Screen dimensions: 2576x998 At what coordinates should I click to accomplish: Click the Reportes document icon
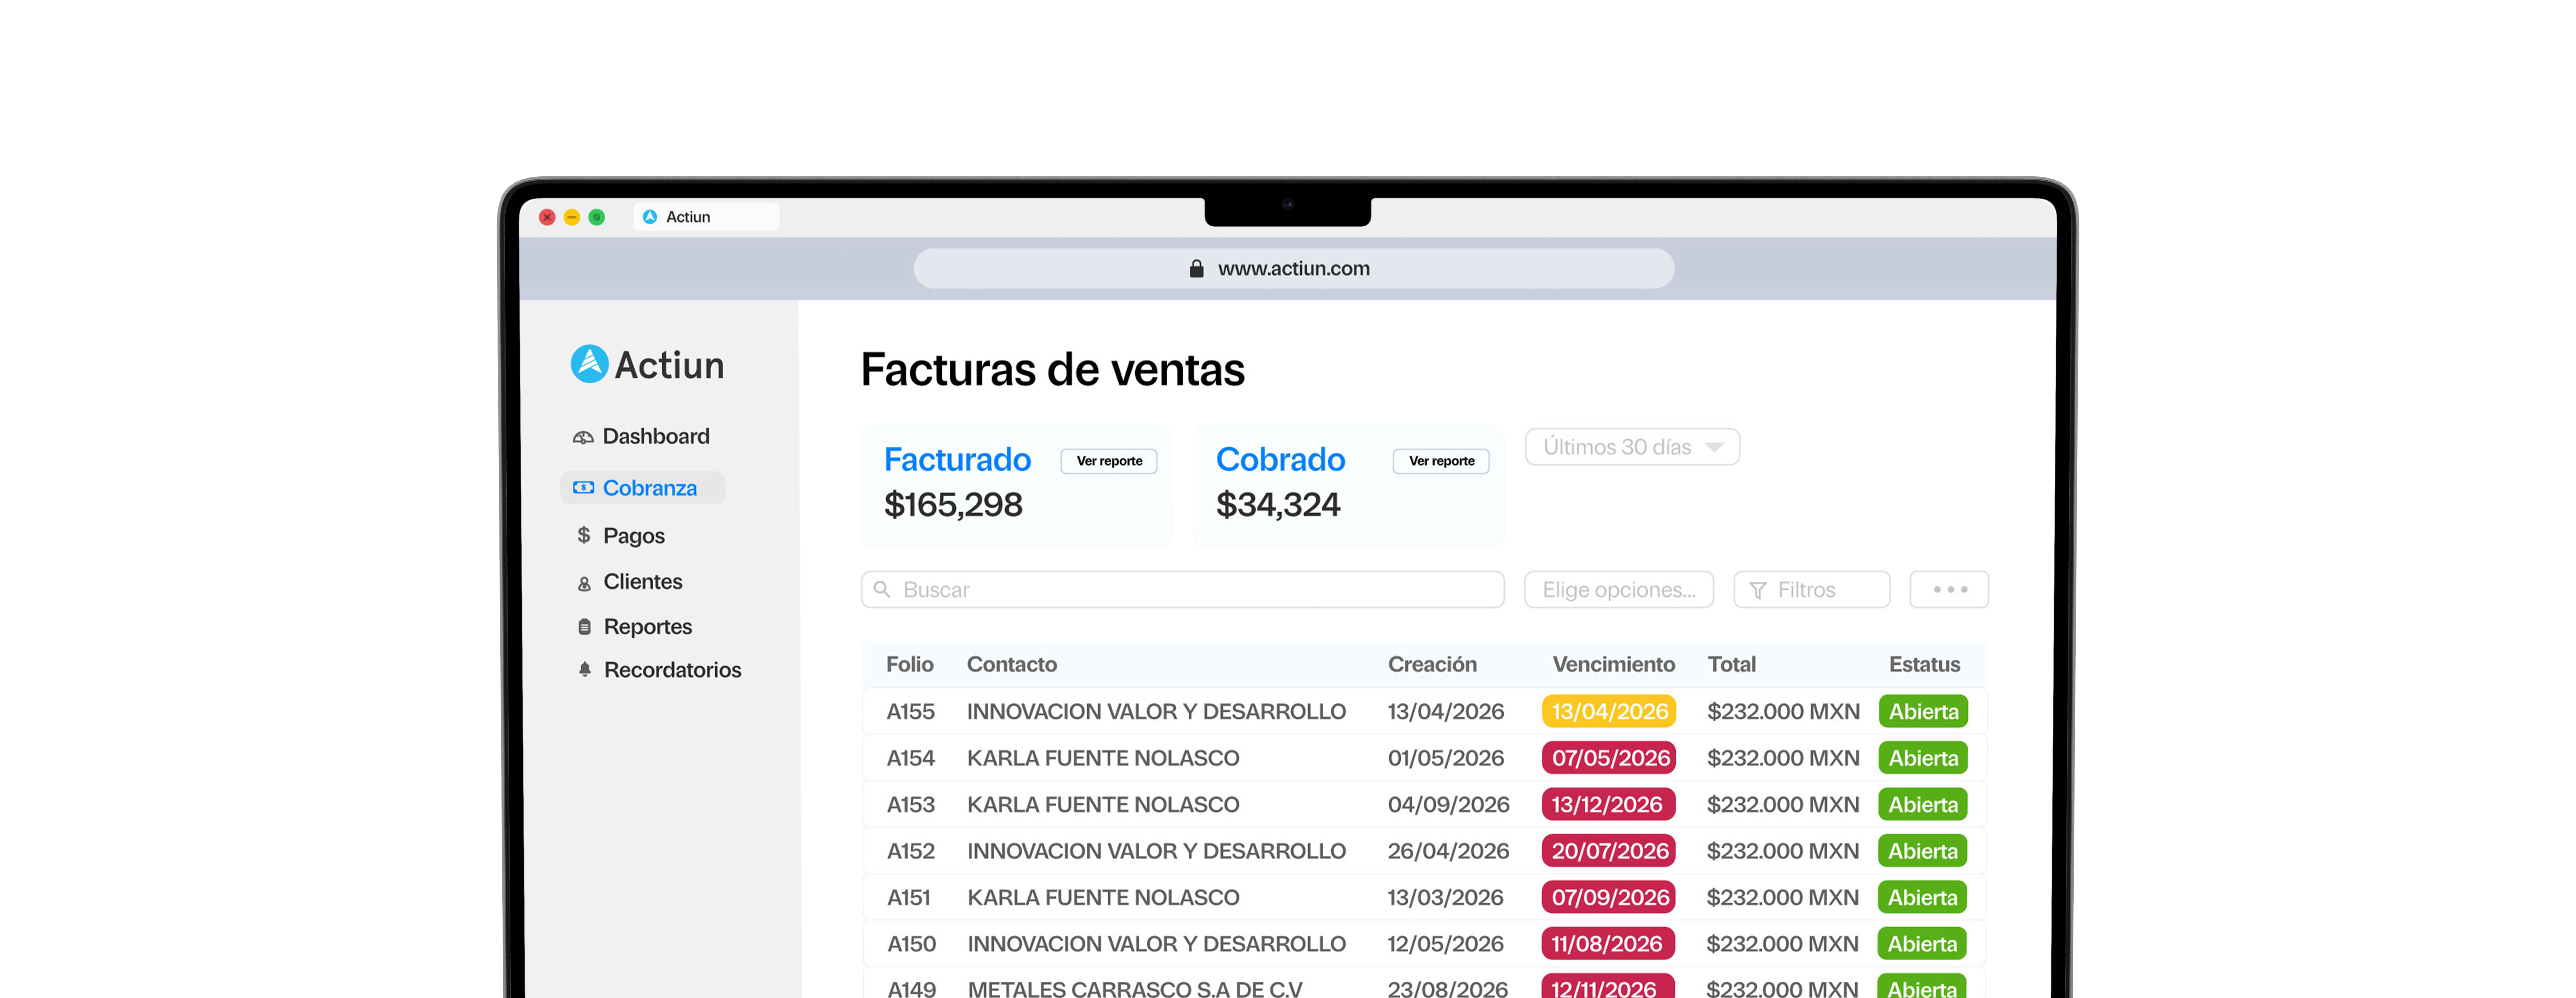point(584,627)
